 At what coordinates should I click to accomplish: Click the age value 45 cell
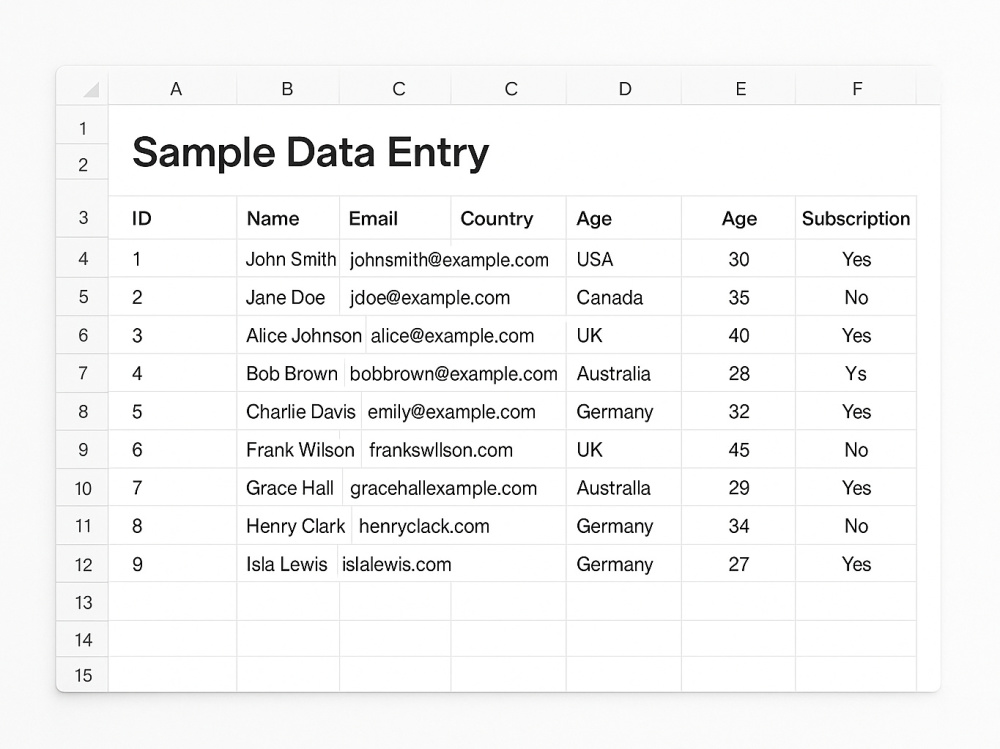pyautogui.click(x=739, y=450)
